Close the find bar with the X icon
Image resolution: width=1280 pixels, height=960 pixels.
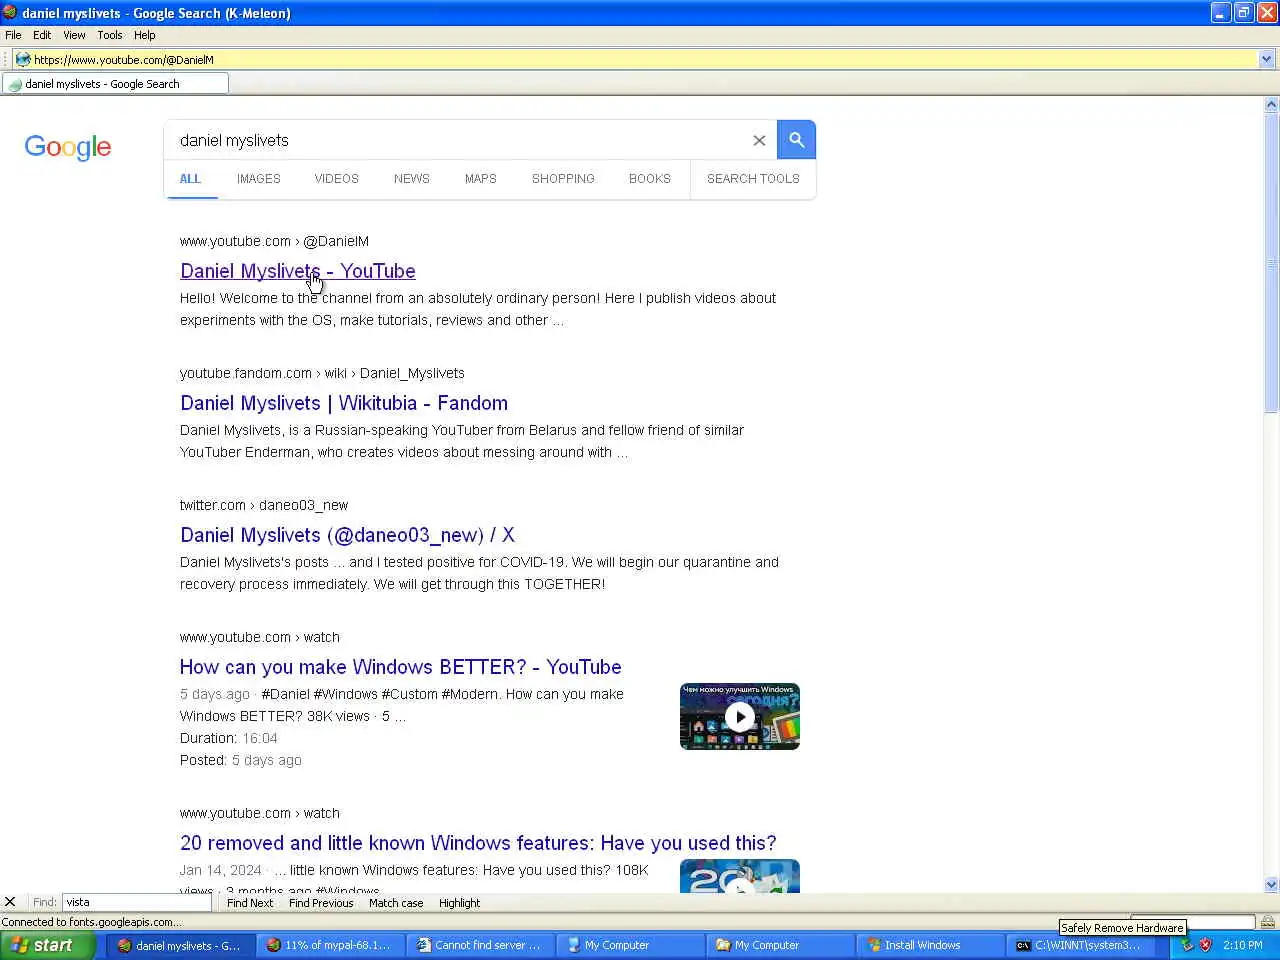point(10,902)
